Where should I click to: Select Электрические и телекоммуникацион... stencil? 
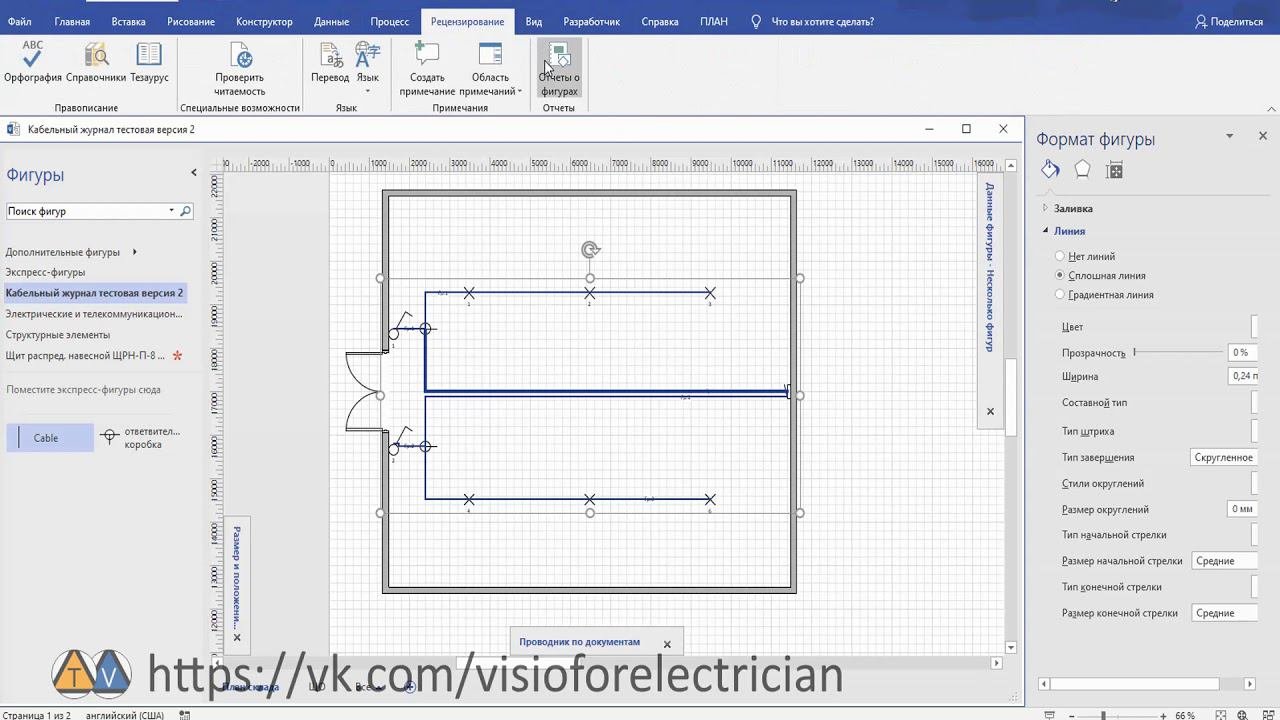coord(94,314)
